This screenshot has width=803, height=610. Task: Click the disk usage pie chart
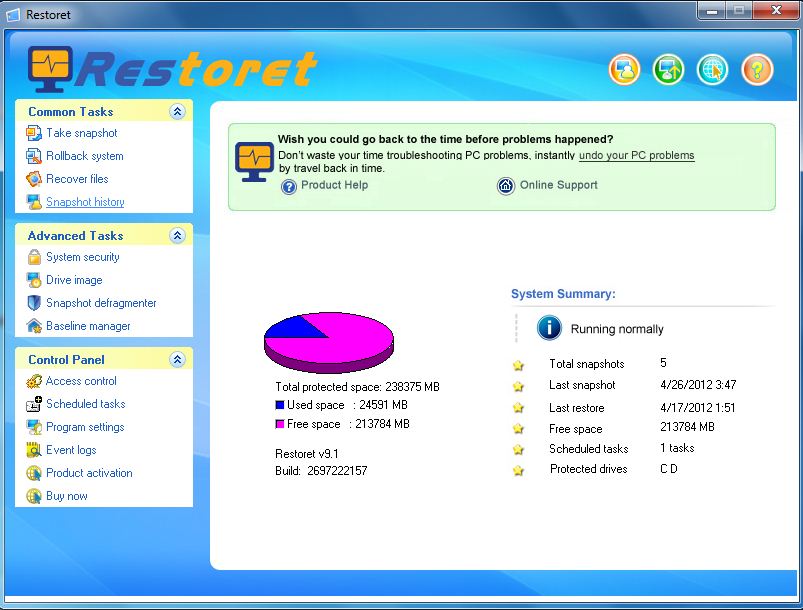(329, 342)
